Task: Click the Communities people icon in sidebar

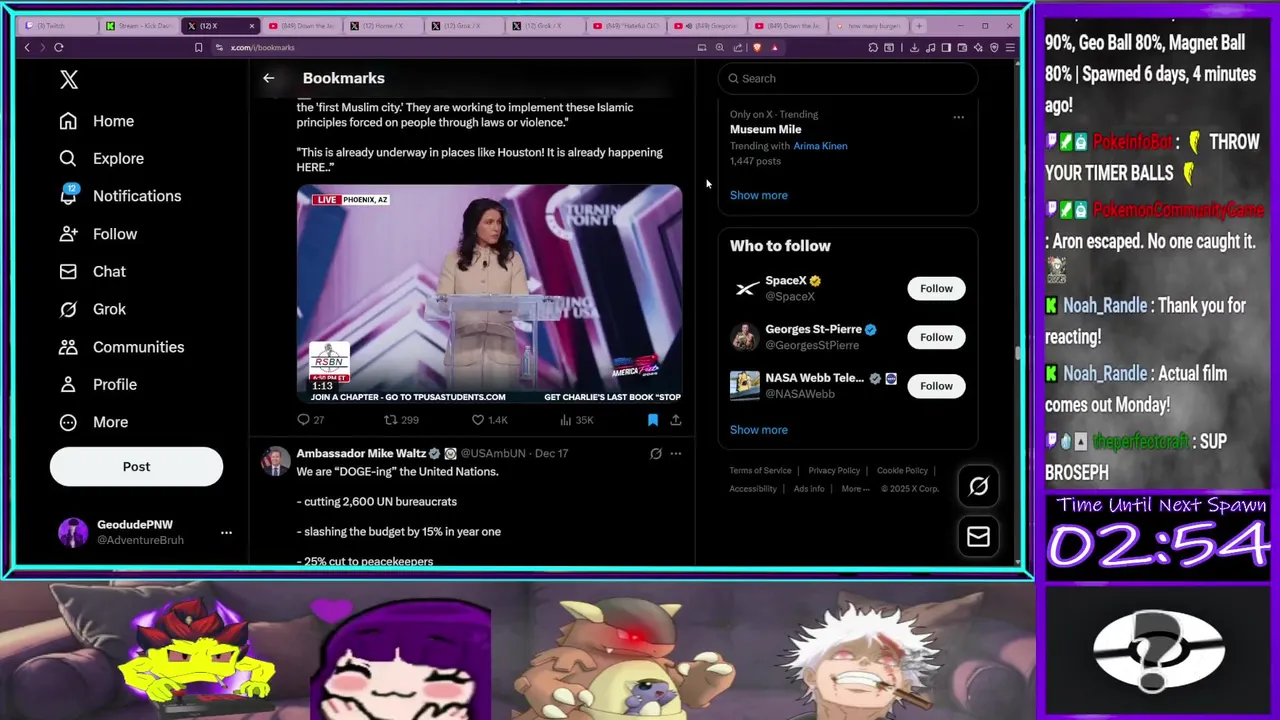Action: tap(68, 347)
